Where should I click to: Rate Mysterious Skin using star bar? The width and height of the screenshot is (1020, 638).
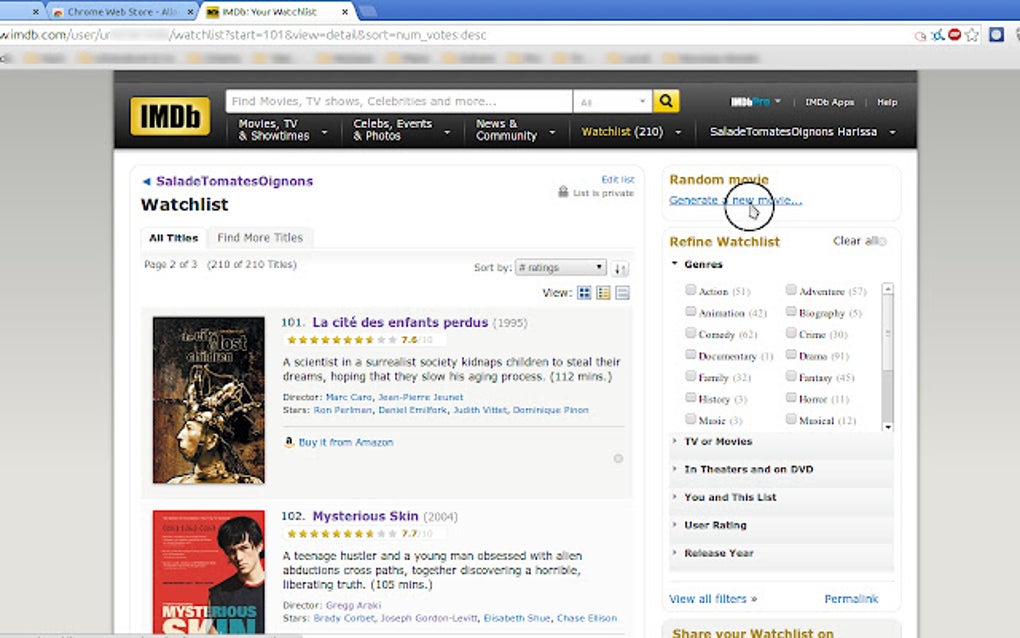point(342,533)
